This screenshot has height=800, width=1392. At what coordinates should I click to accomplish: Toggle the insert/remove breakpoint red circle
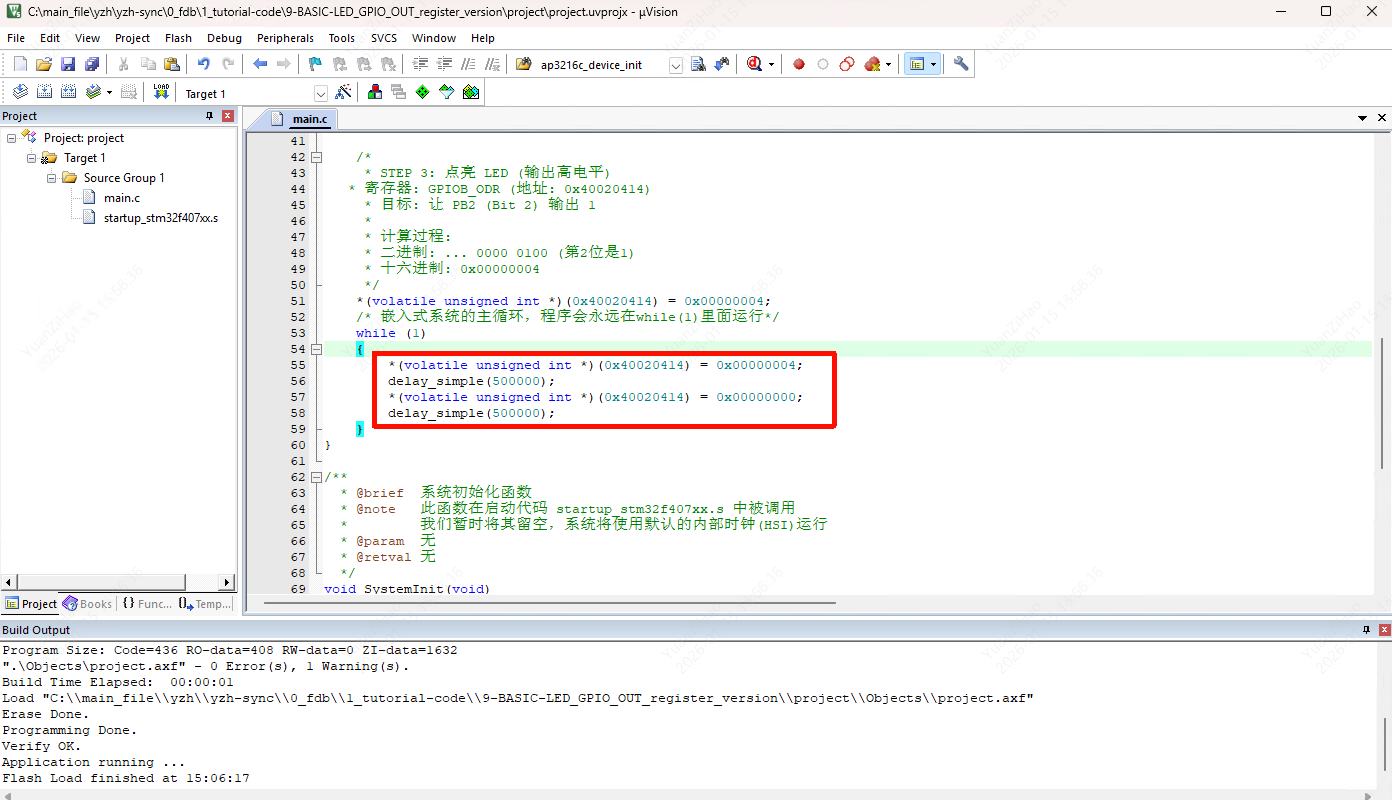799,64
